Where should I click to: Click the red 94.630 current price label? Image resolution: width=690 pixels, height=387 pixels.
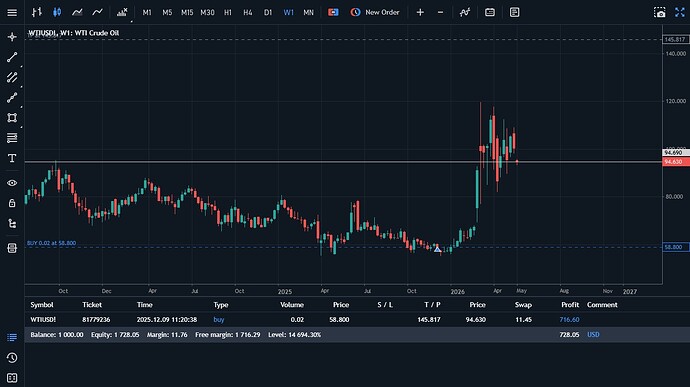tap(676, 162)
